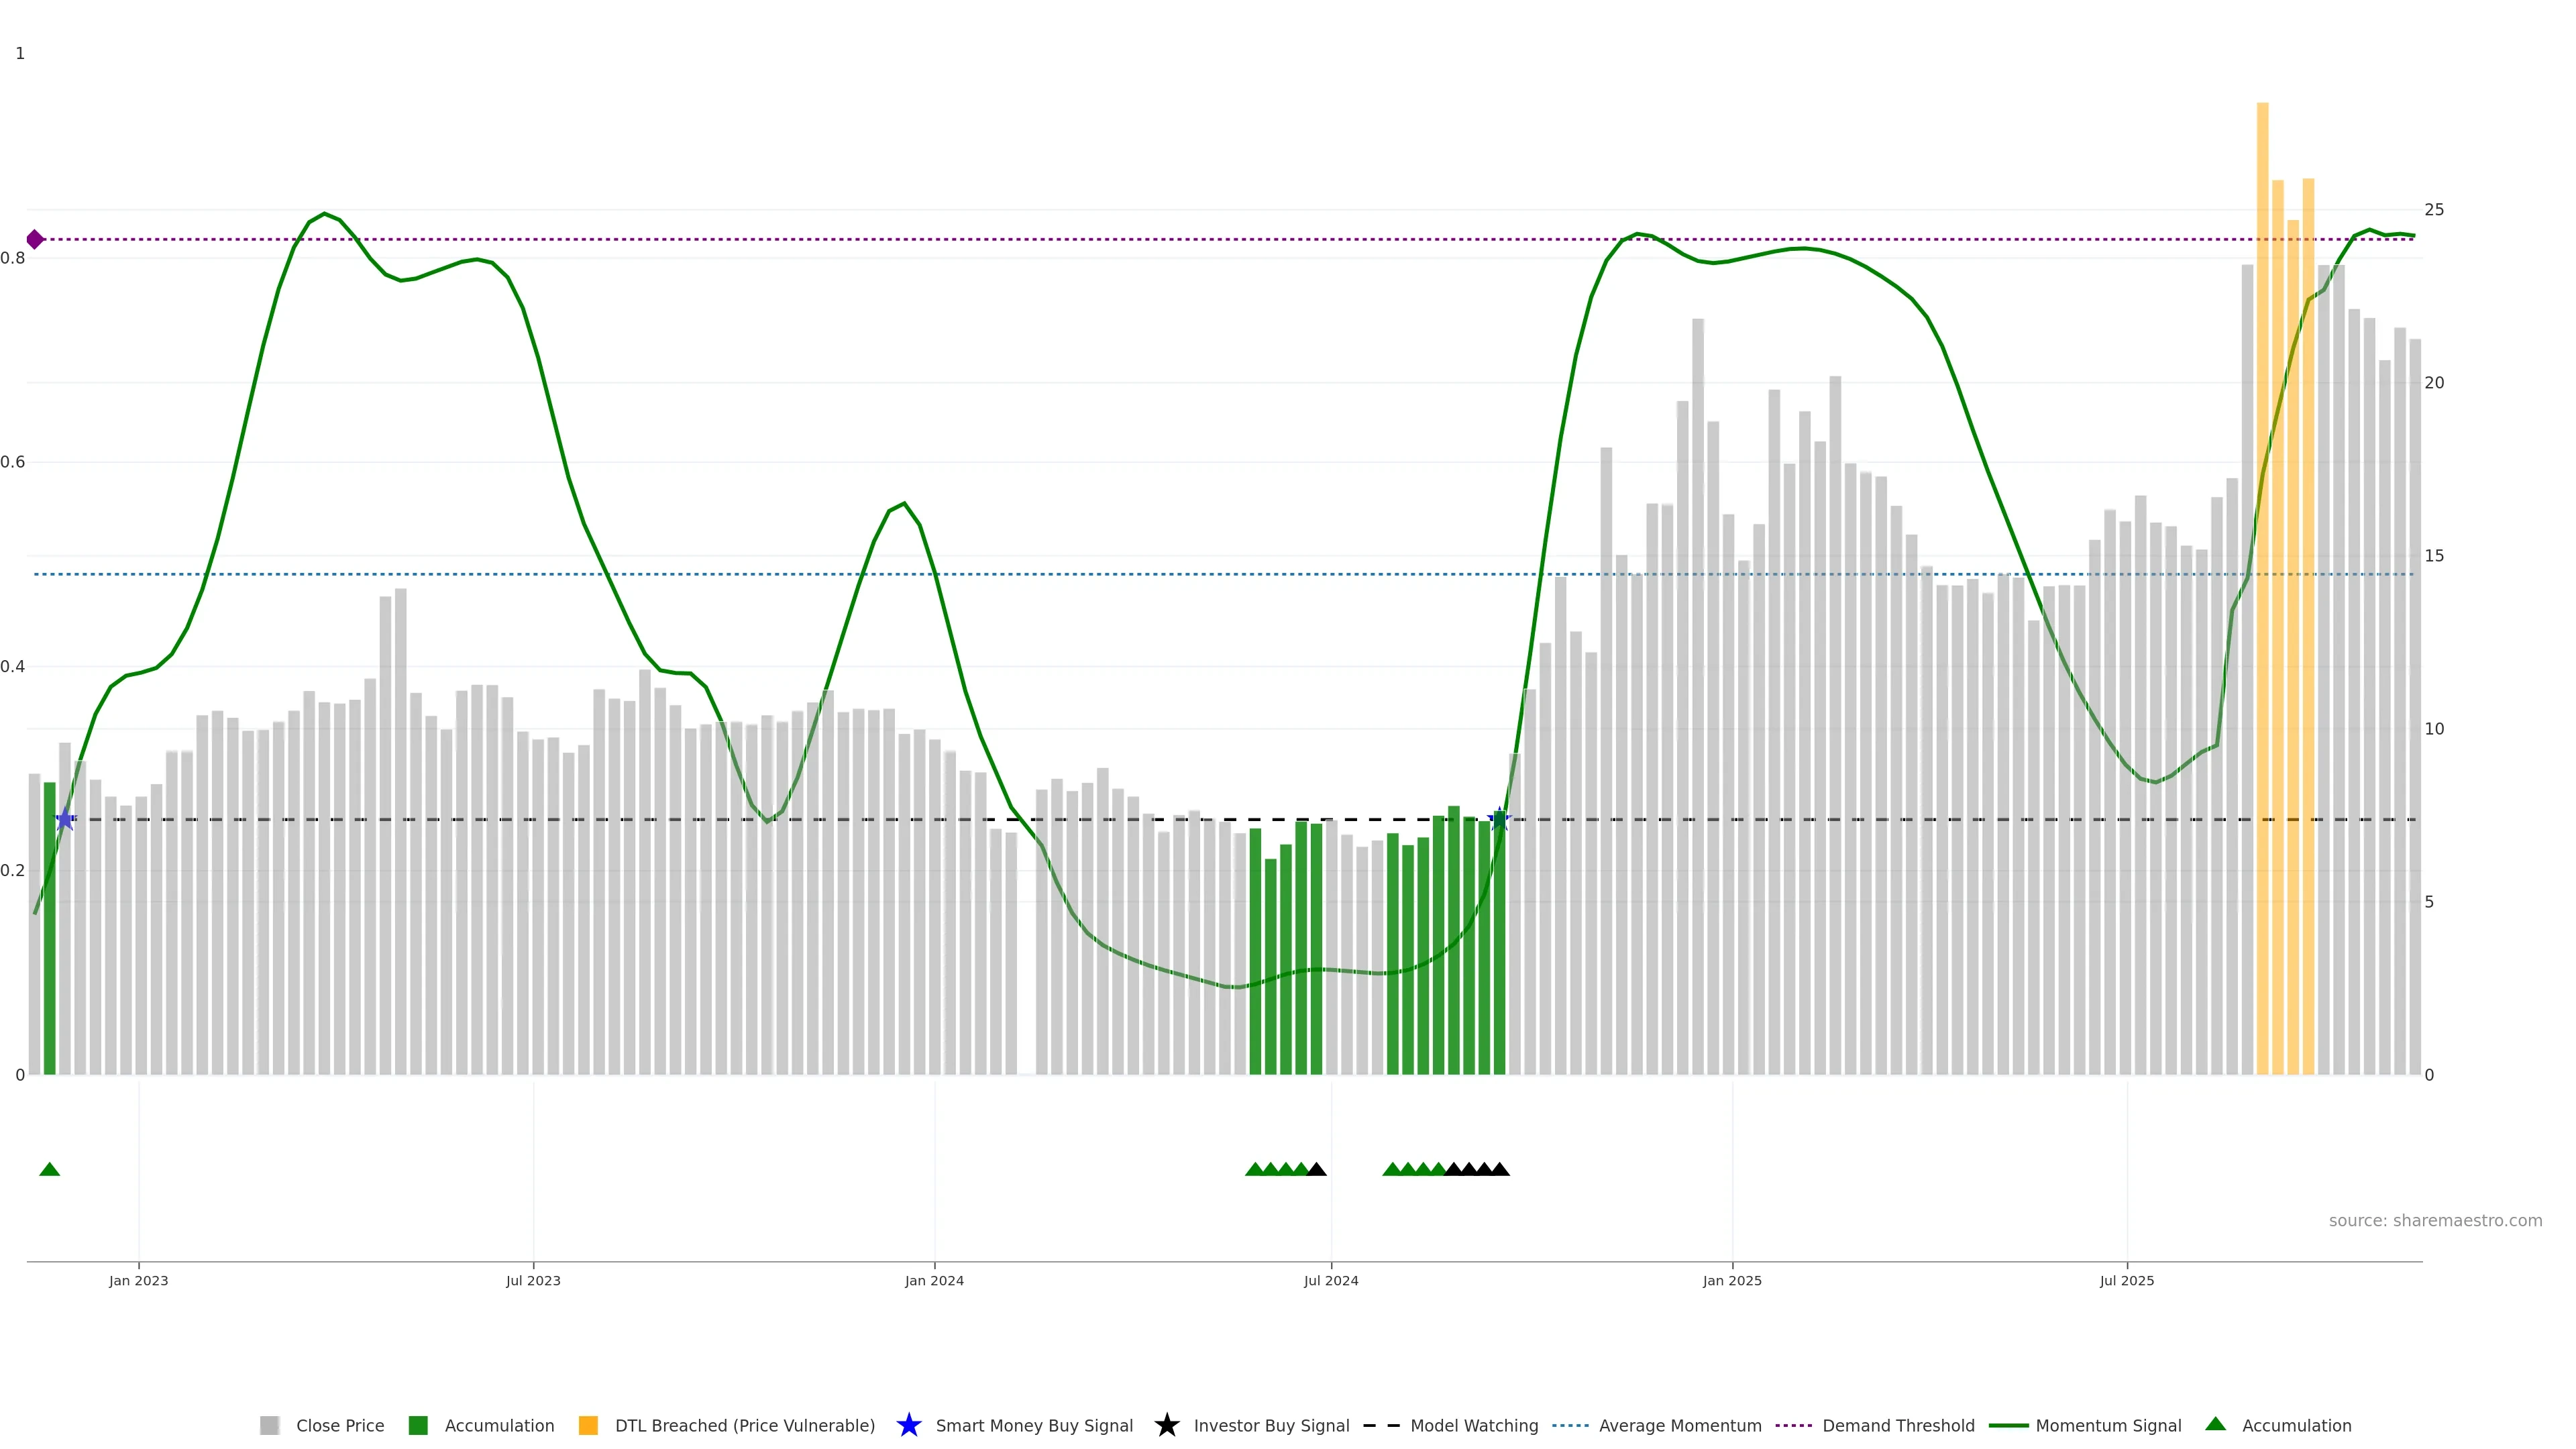
Task: Click the Jan 2025 axis label
Action: (1732, 1281)
